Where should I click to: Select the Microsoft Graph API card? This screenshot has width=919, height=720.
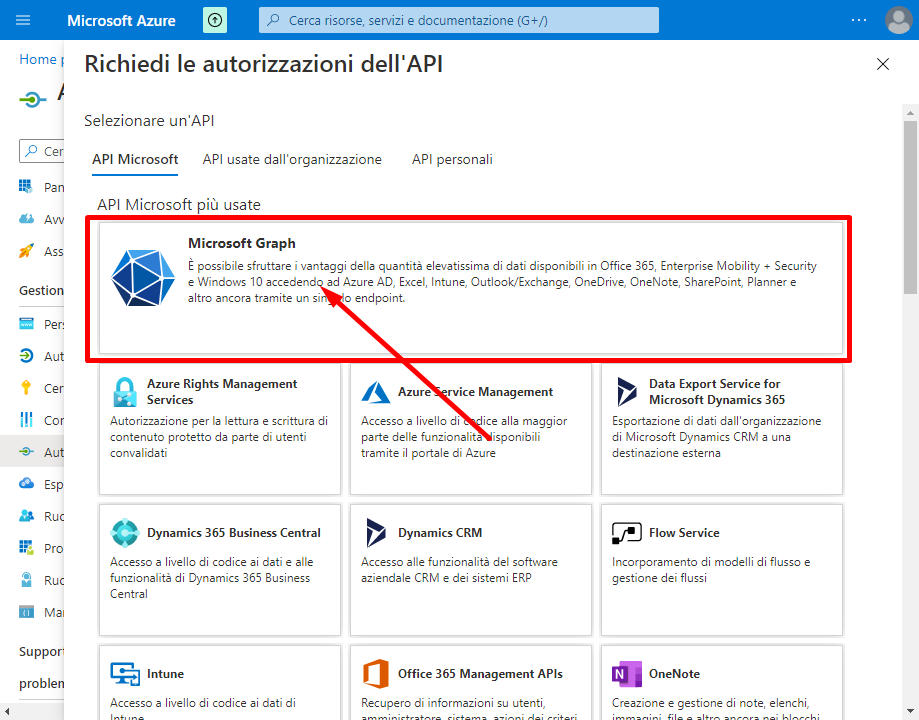(x=471, y=287)
